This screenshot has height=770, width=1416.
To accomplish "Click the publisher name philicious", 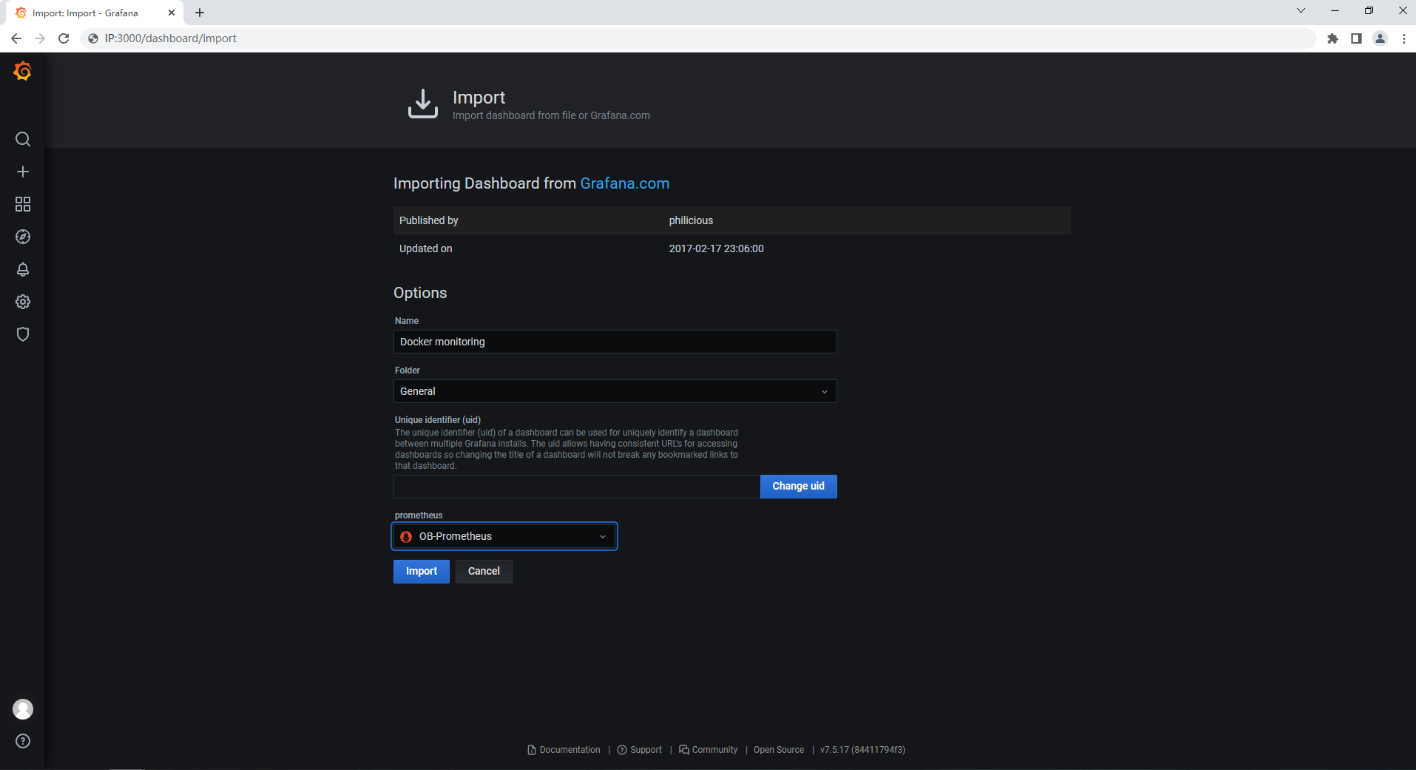I will (691, 220).
